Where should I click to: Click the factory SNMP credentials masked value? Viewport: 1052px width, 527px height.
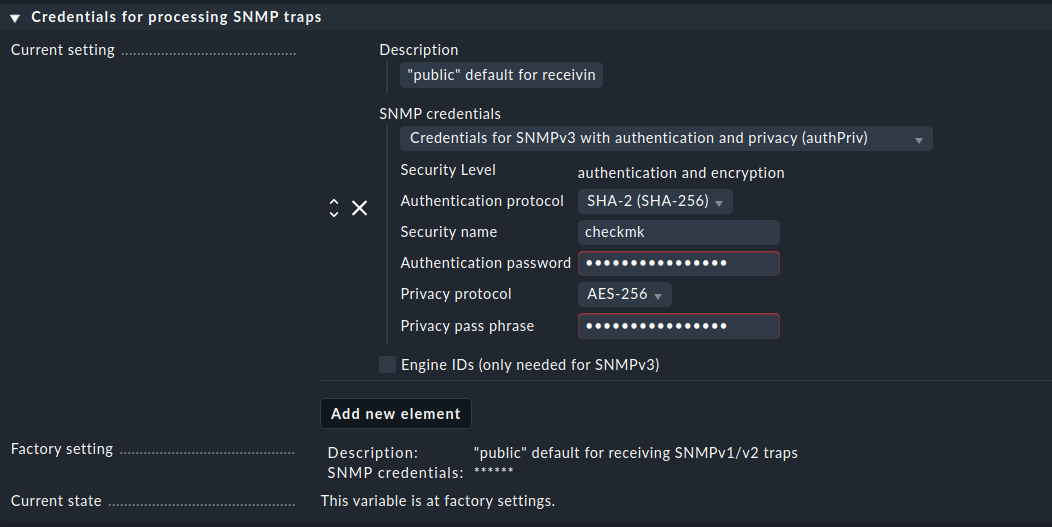coord(493,472)
